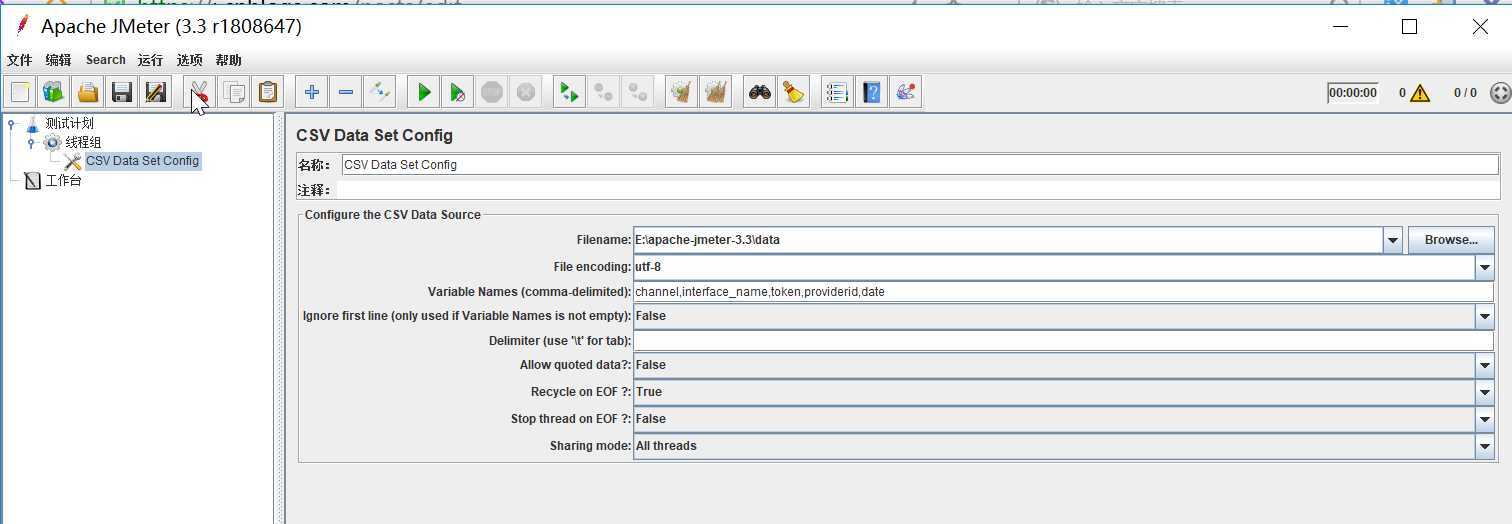
Task: Clear results with single broom icon
Action: pos(682,92)
